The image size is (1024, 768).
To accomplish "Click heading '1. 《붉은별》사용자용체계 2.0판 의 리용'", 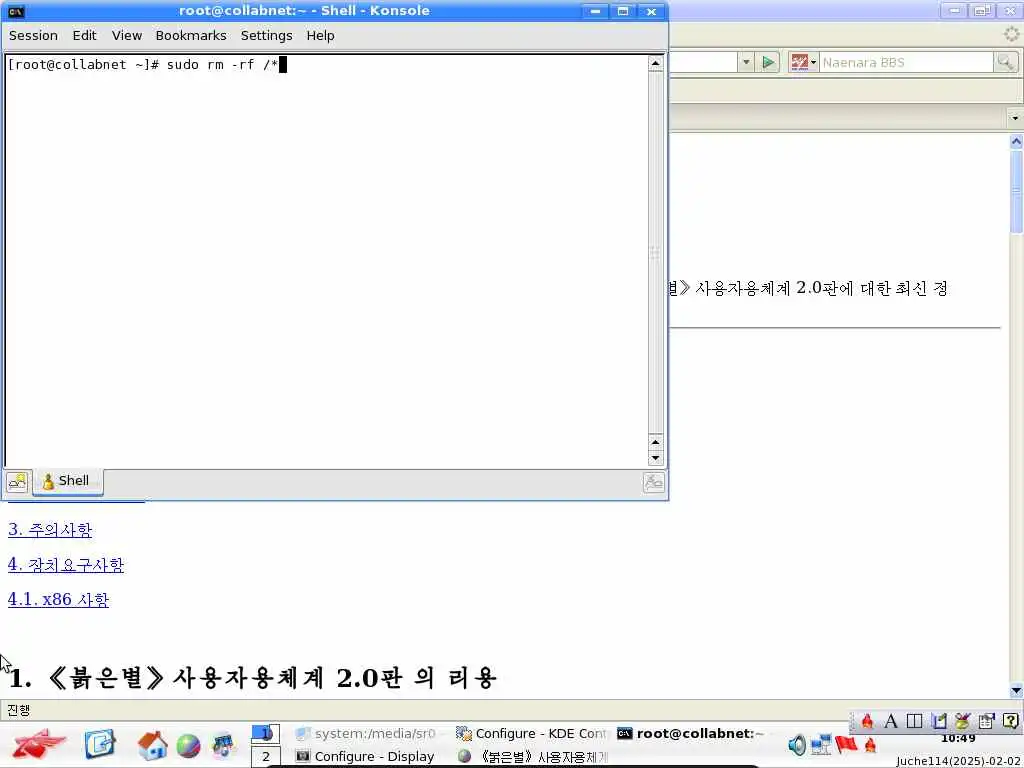I will (x=253, y=678).
